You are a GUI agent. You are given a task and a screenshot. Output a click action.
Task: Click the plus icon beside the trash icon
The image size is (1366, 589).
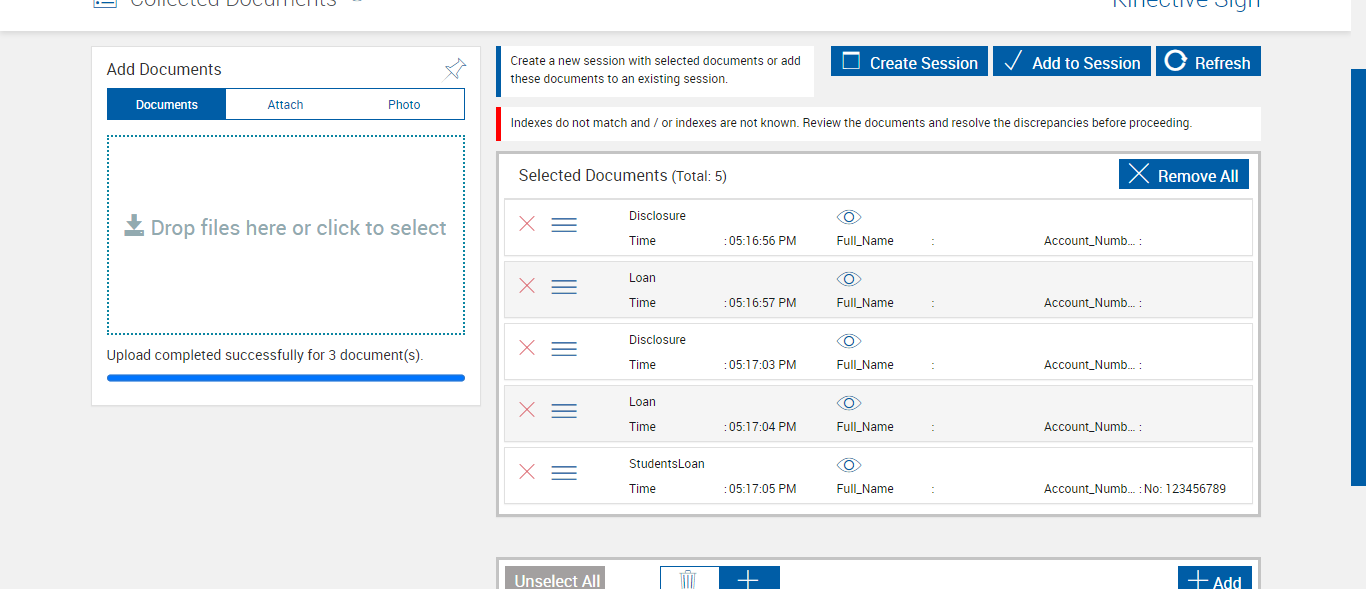pyautogui.click(x=748, y=579)
